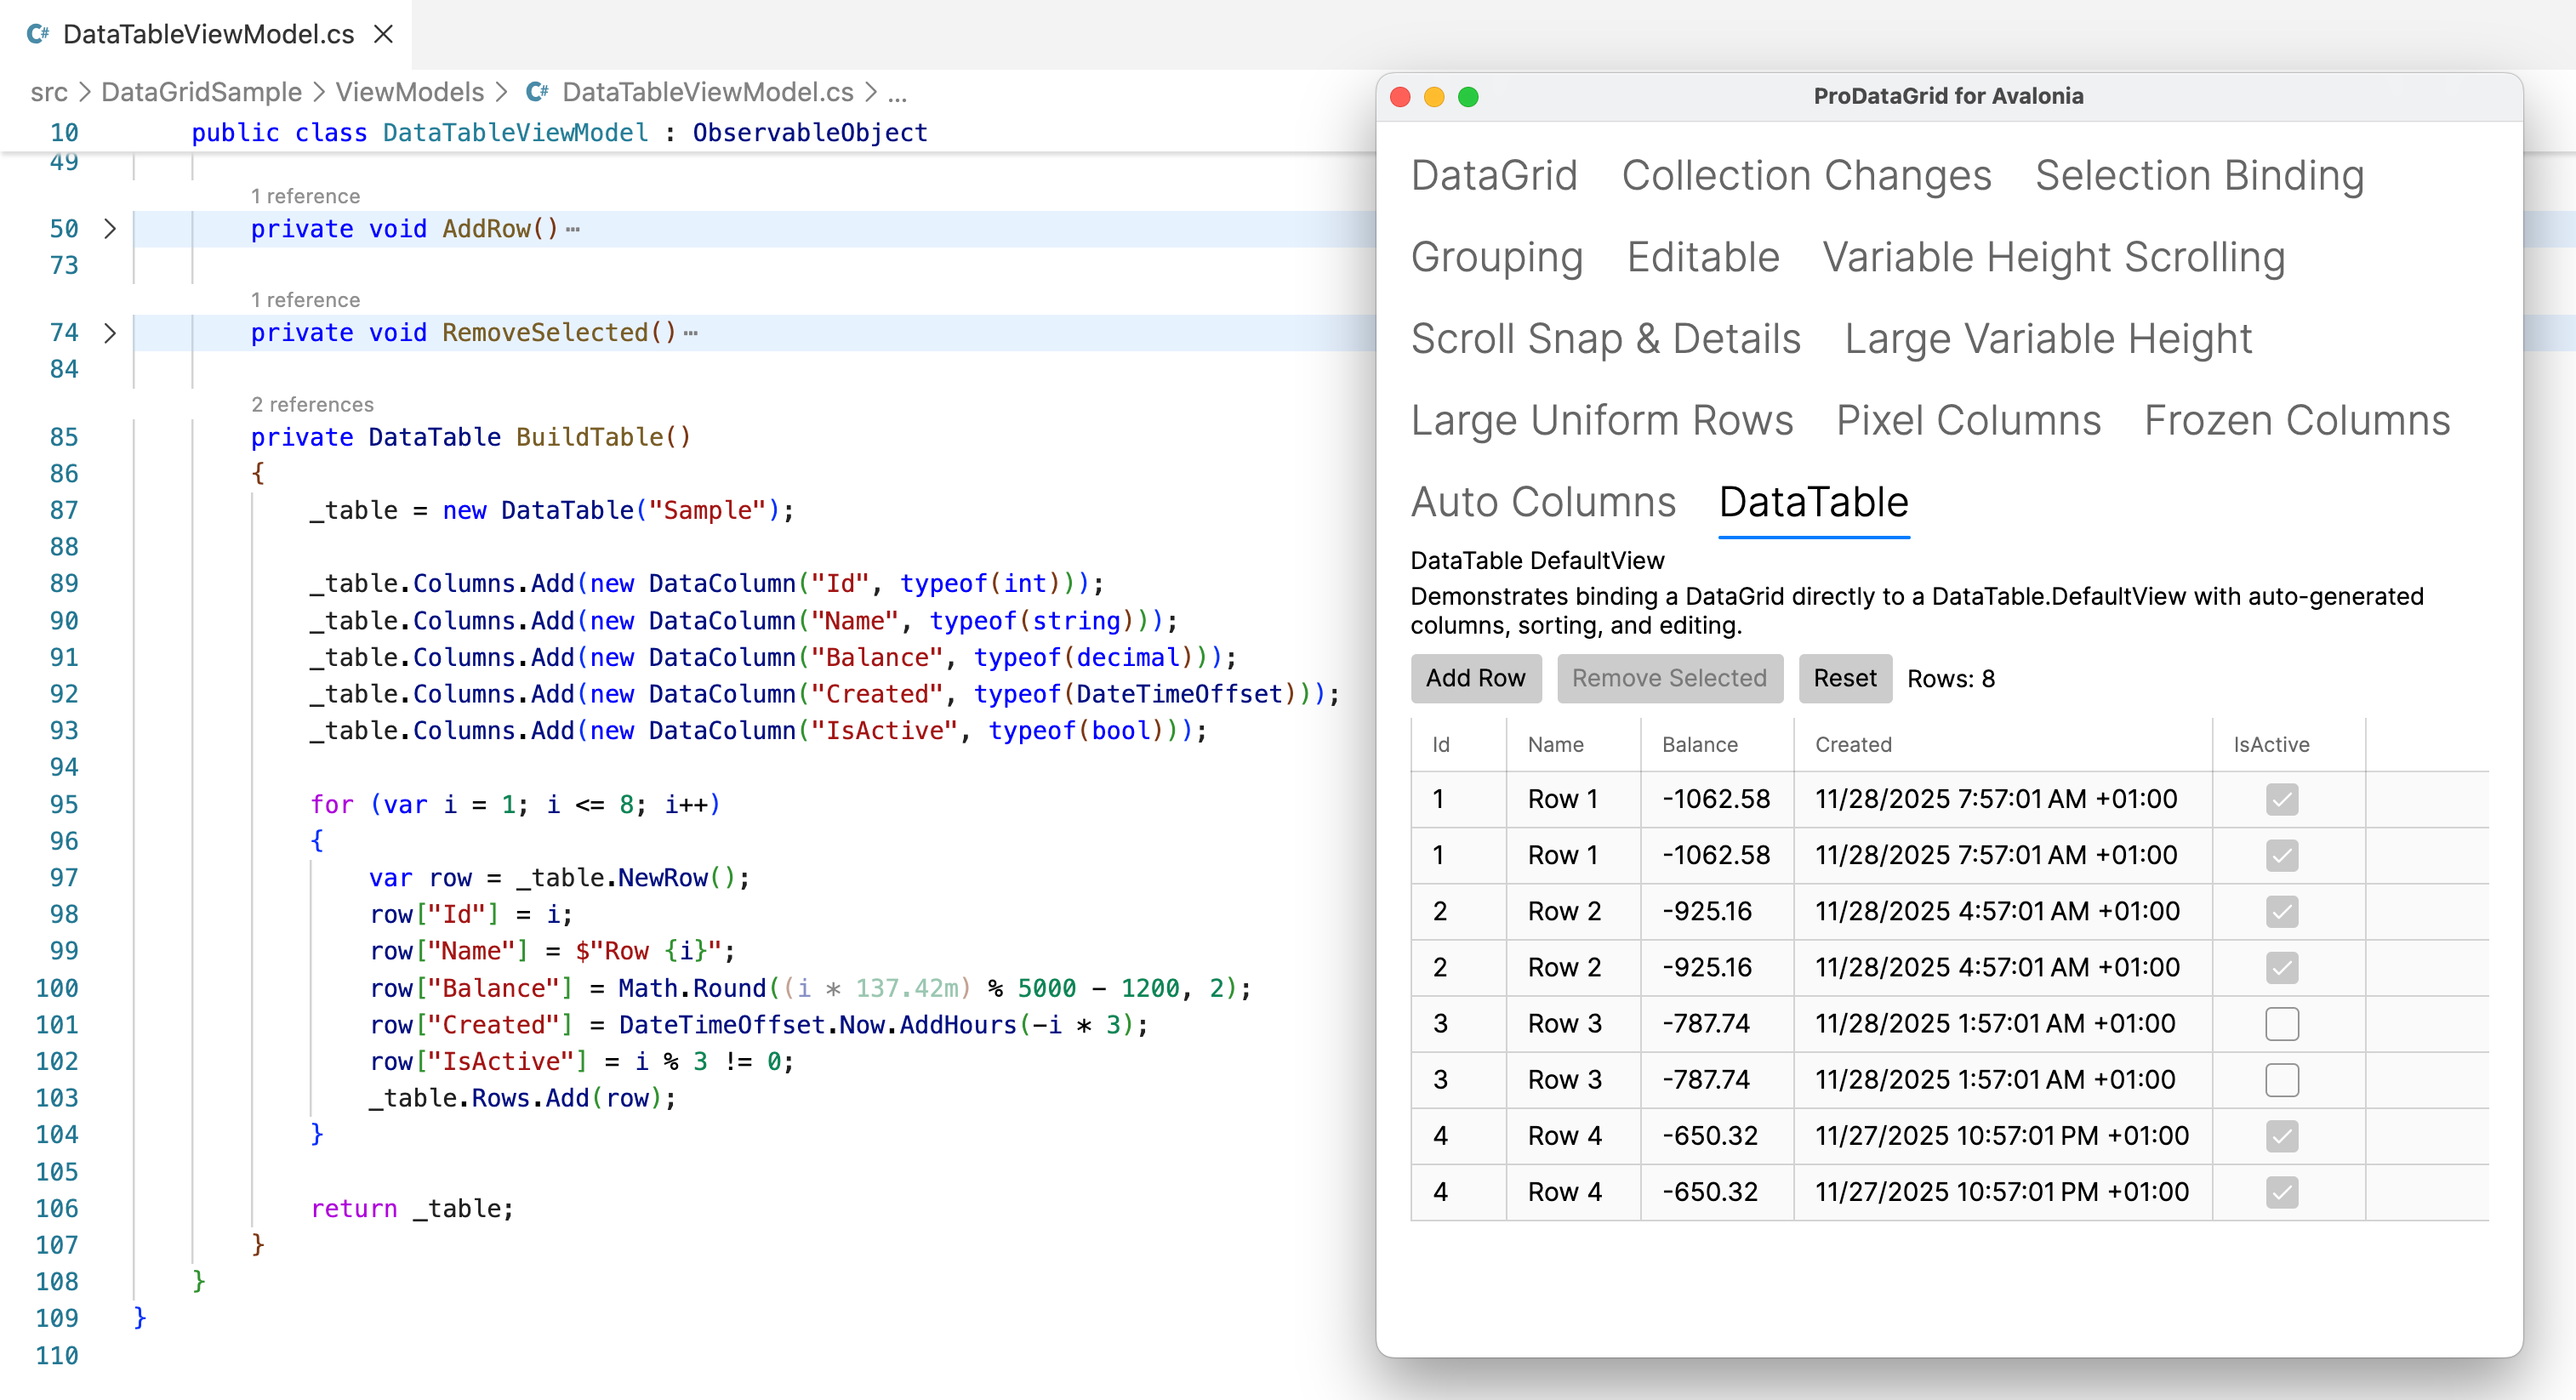
Task: Switch to the Auto Columns tab
Action: click(1542, 502)
